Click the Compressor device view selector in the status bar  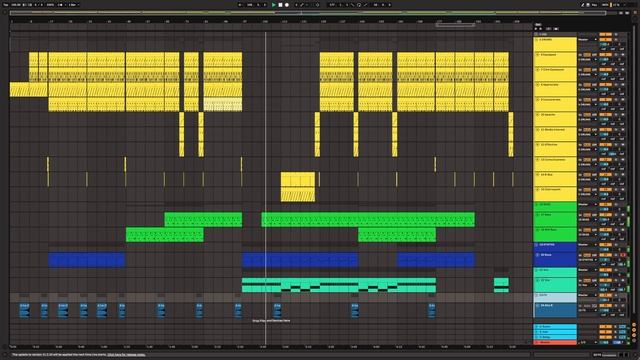point(609,355)
